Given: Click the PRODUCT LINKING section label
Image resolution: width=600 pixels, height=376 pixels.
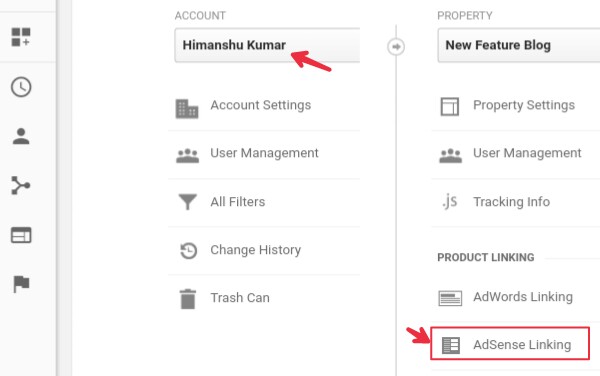Looking at the screenshot, I should click(x=486, y=257).
